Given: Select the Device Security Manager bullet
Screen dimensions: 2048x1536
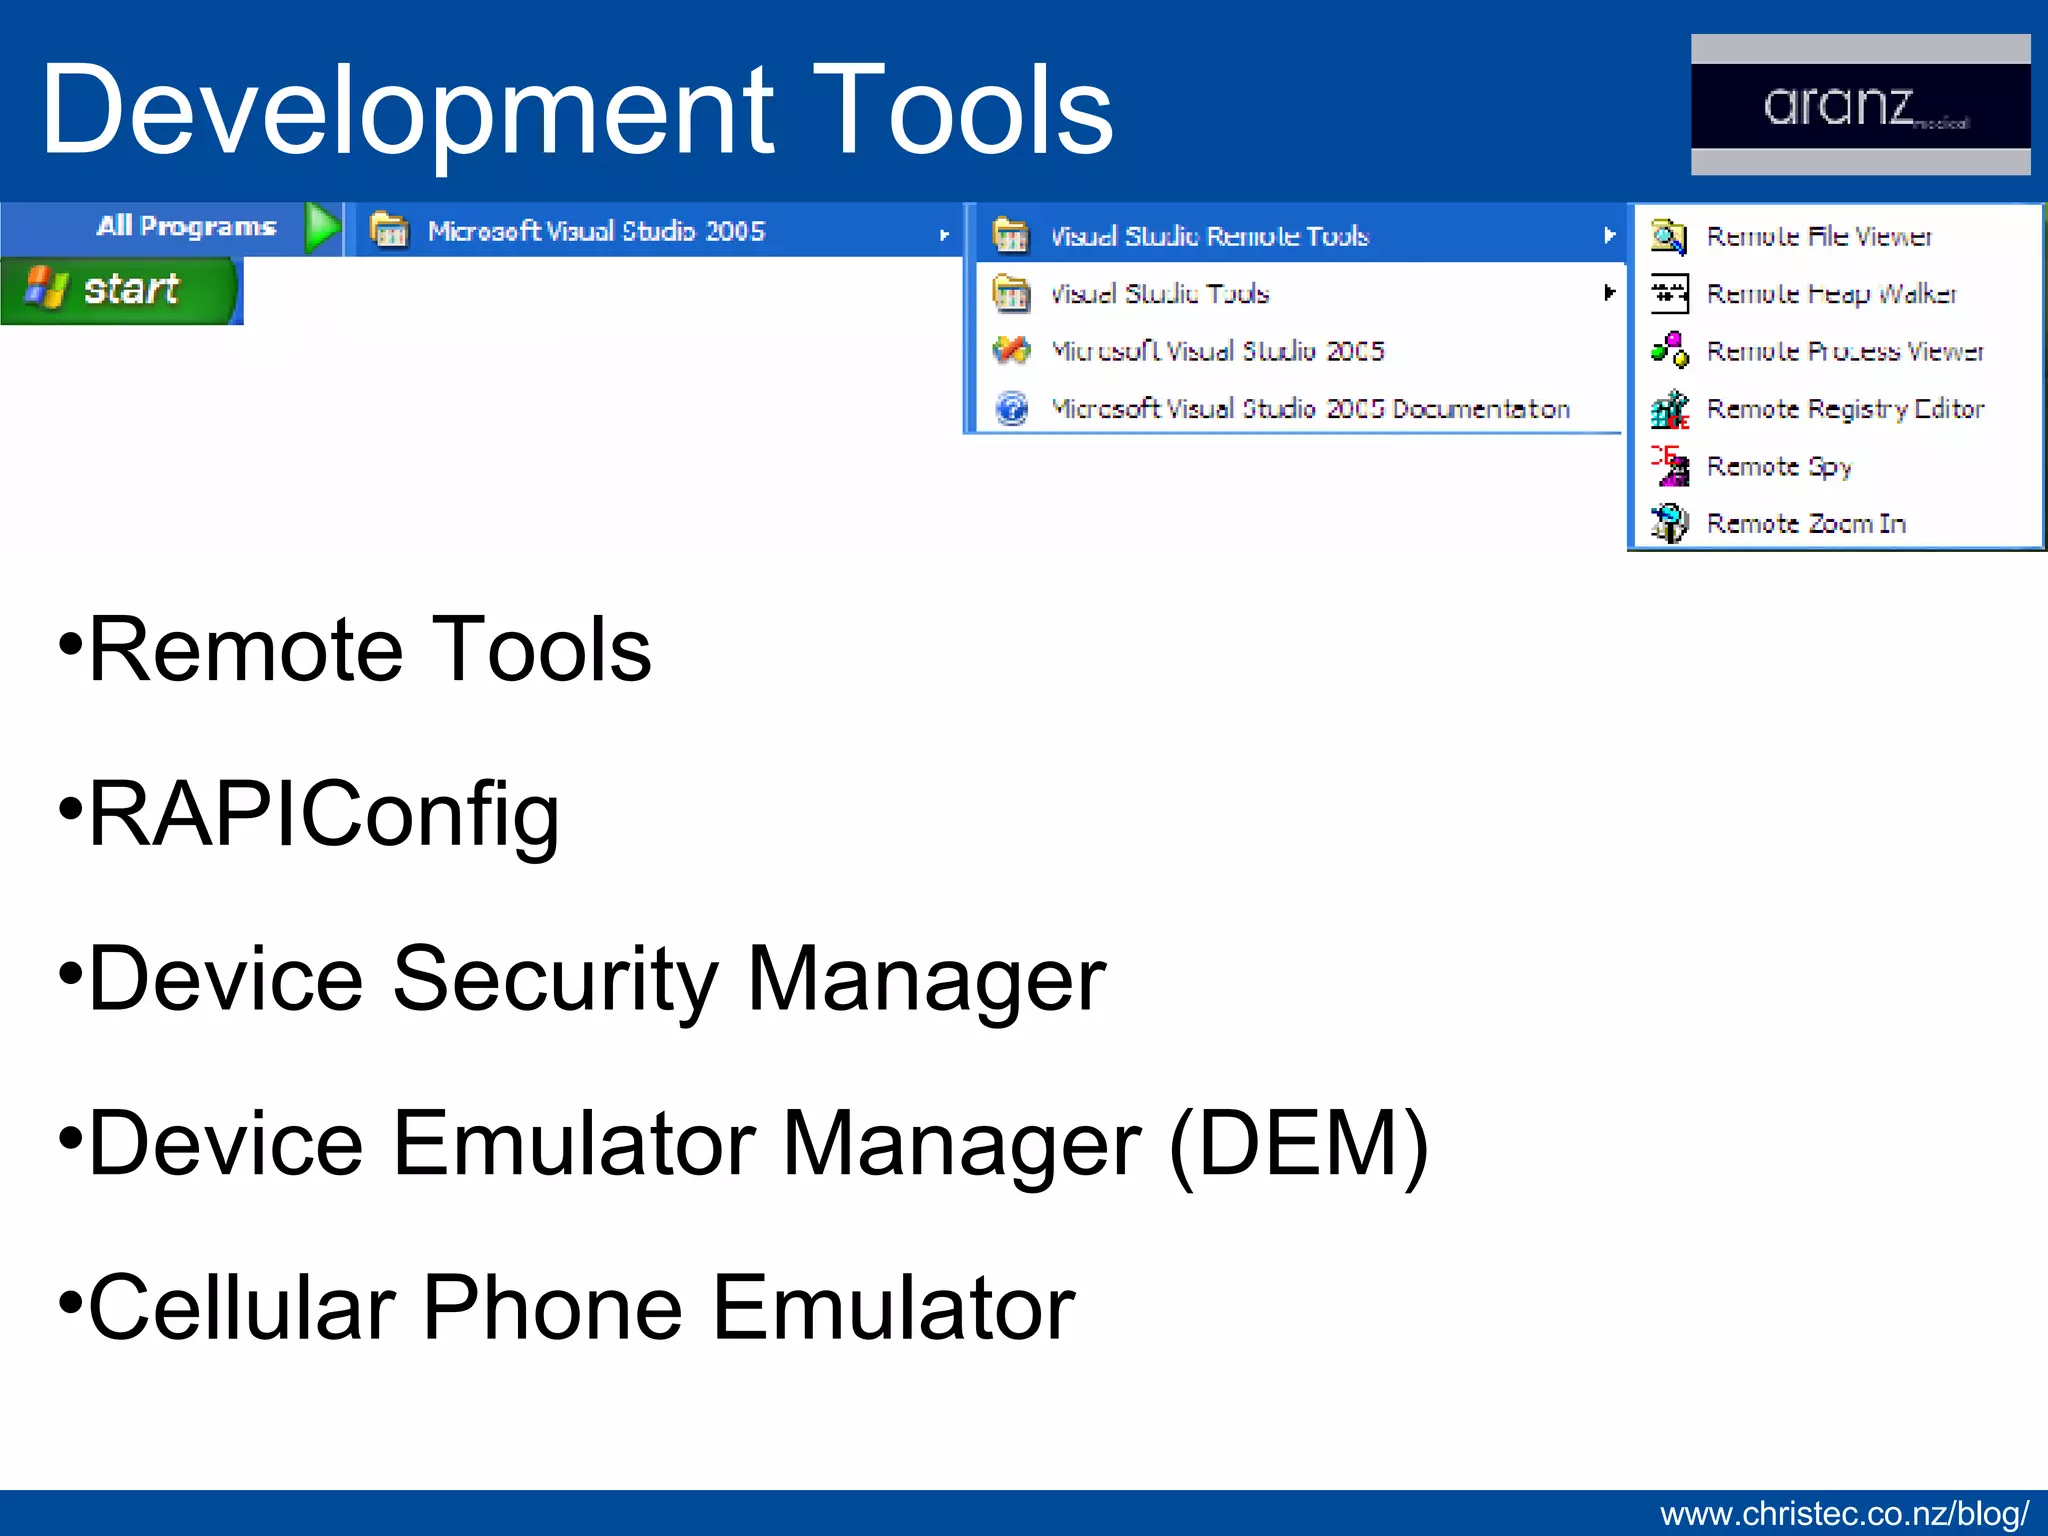Looking at the screenshot, I should (597, 980).
